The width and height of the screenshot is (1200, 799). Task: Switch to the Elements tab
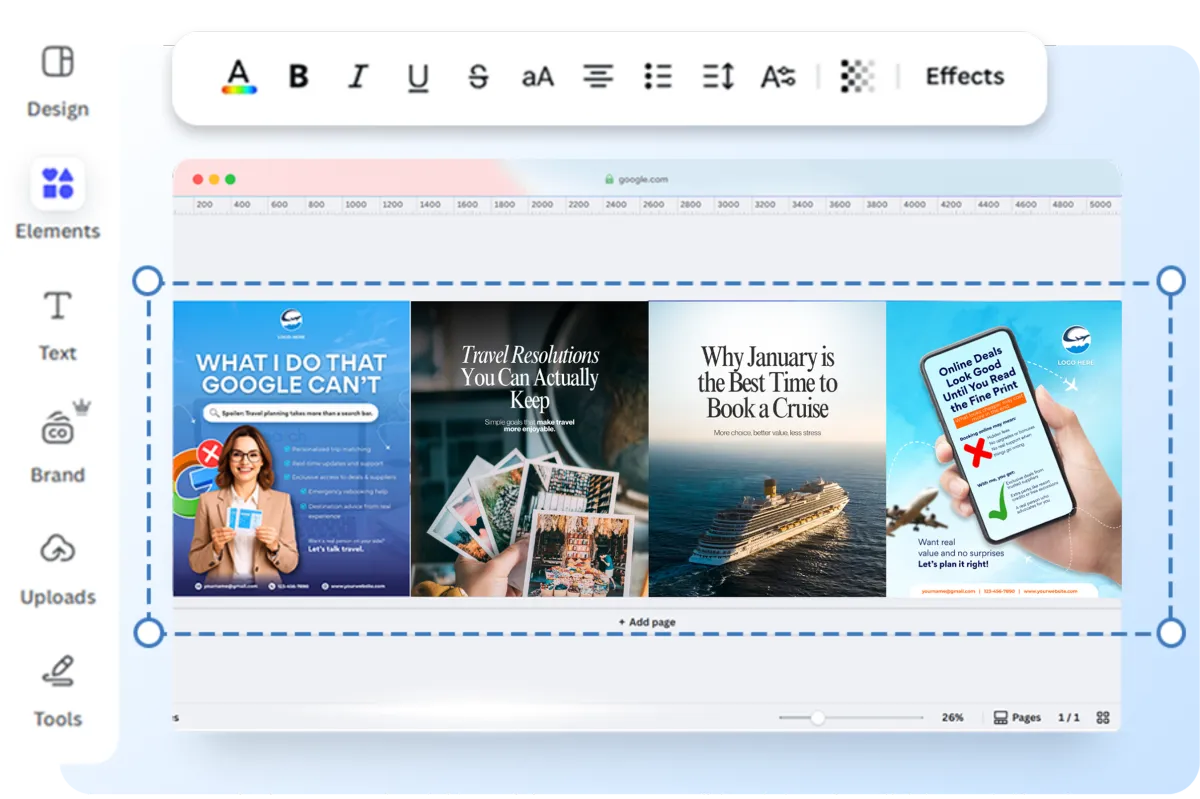tap(57, 200)
